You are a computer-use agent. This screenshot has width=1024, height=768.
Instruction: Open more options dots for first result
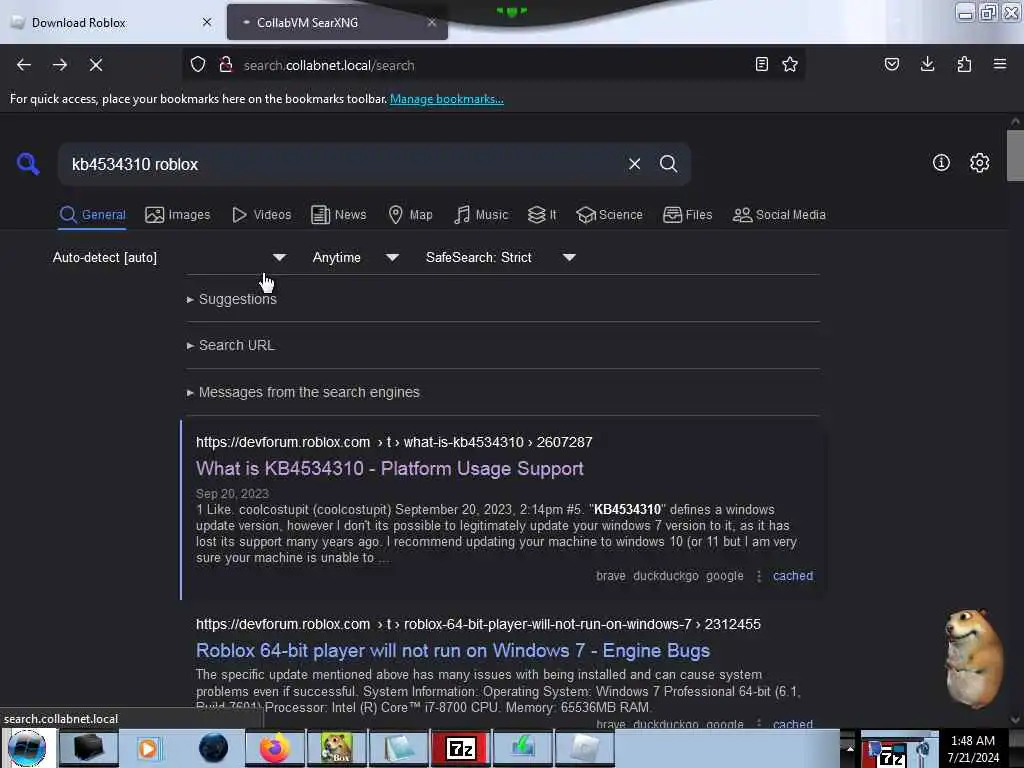click(758, 576)
